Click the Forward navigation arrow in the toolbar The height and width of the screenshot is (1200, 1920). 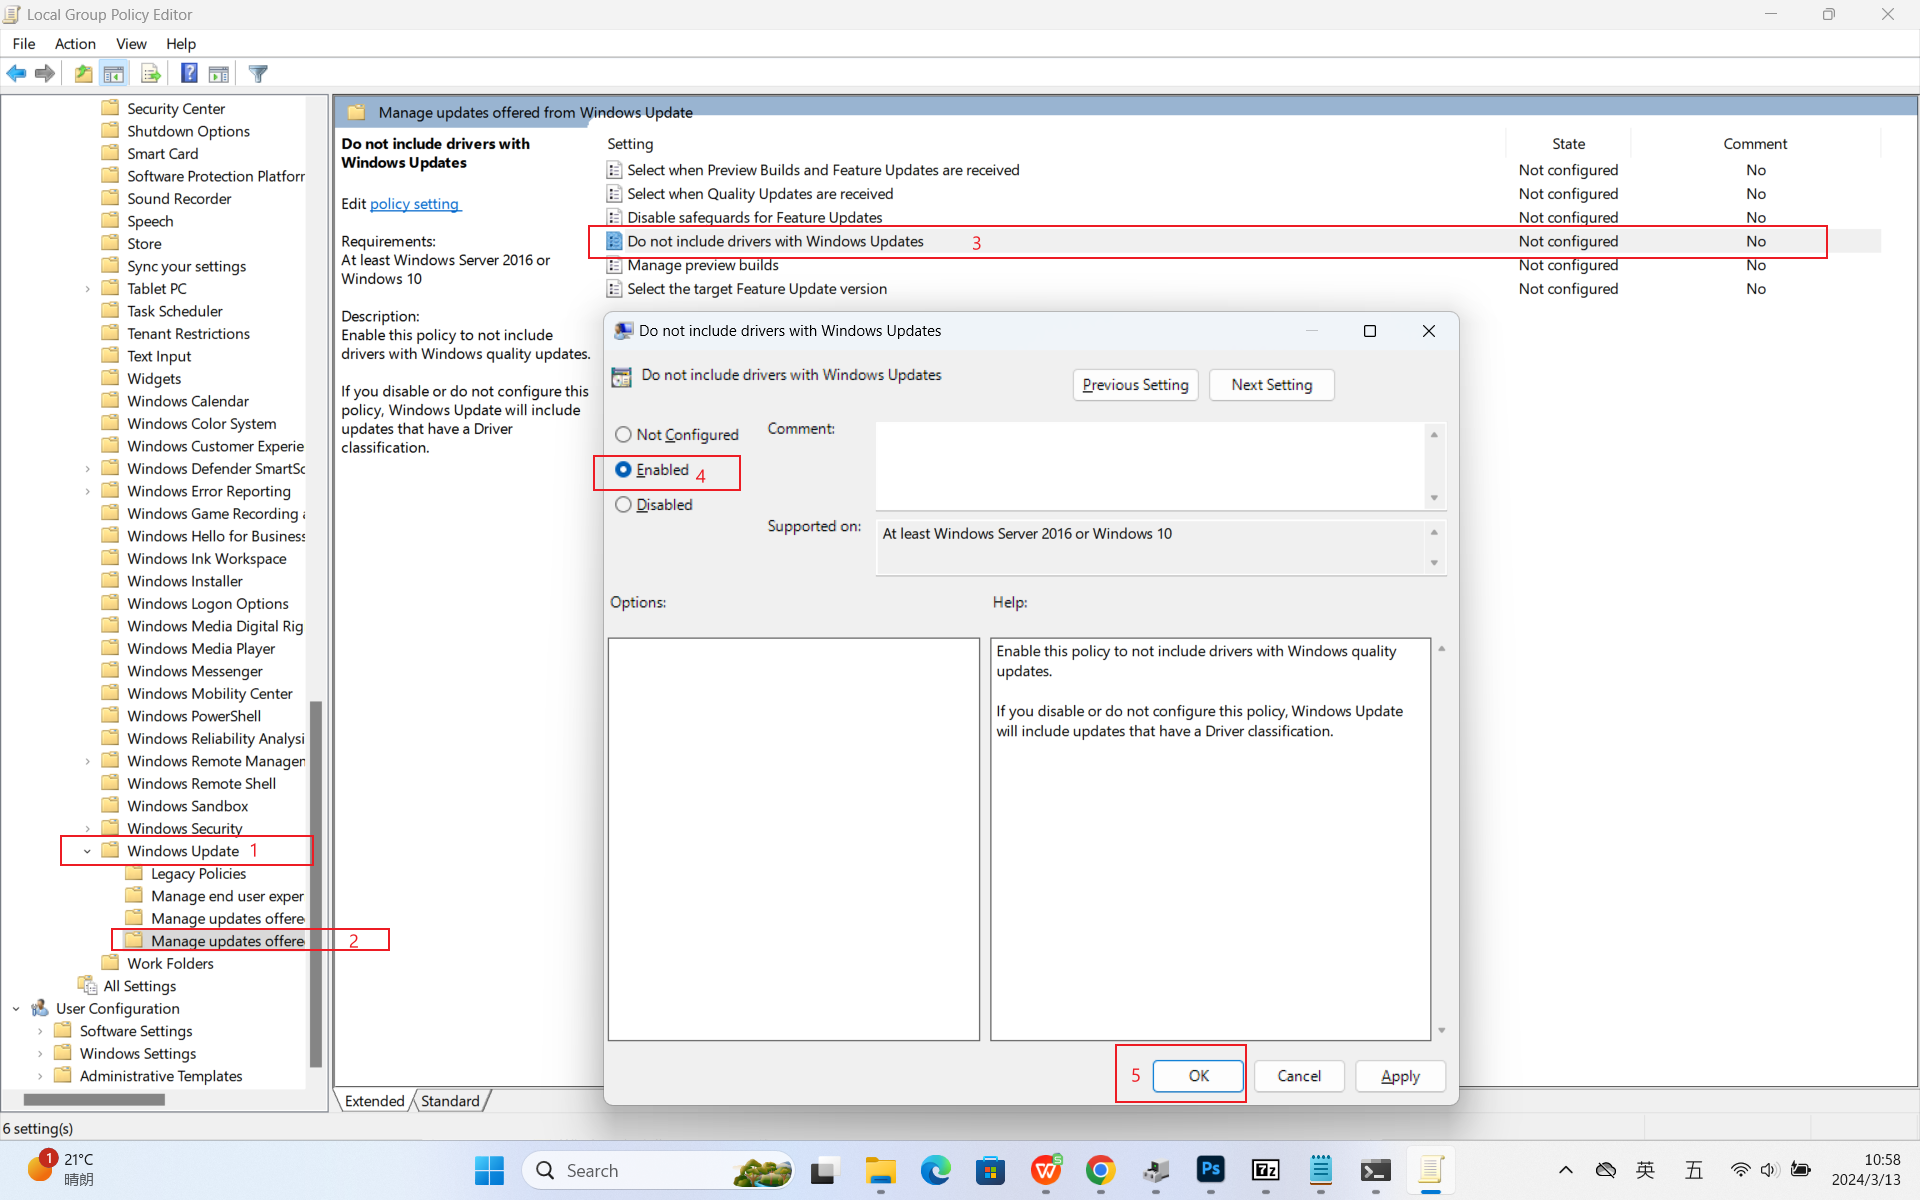(44, 73)
